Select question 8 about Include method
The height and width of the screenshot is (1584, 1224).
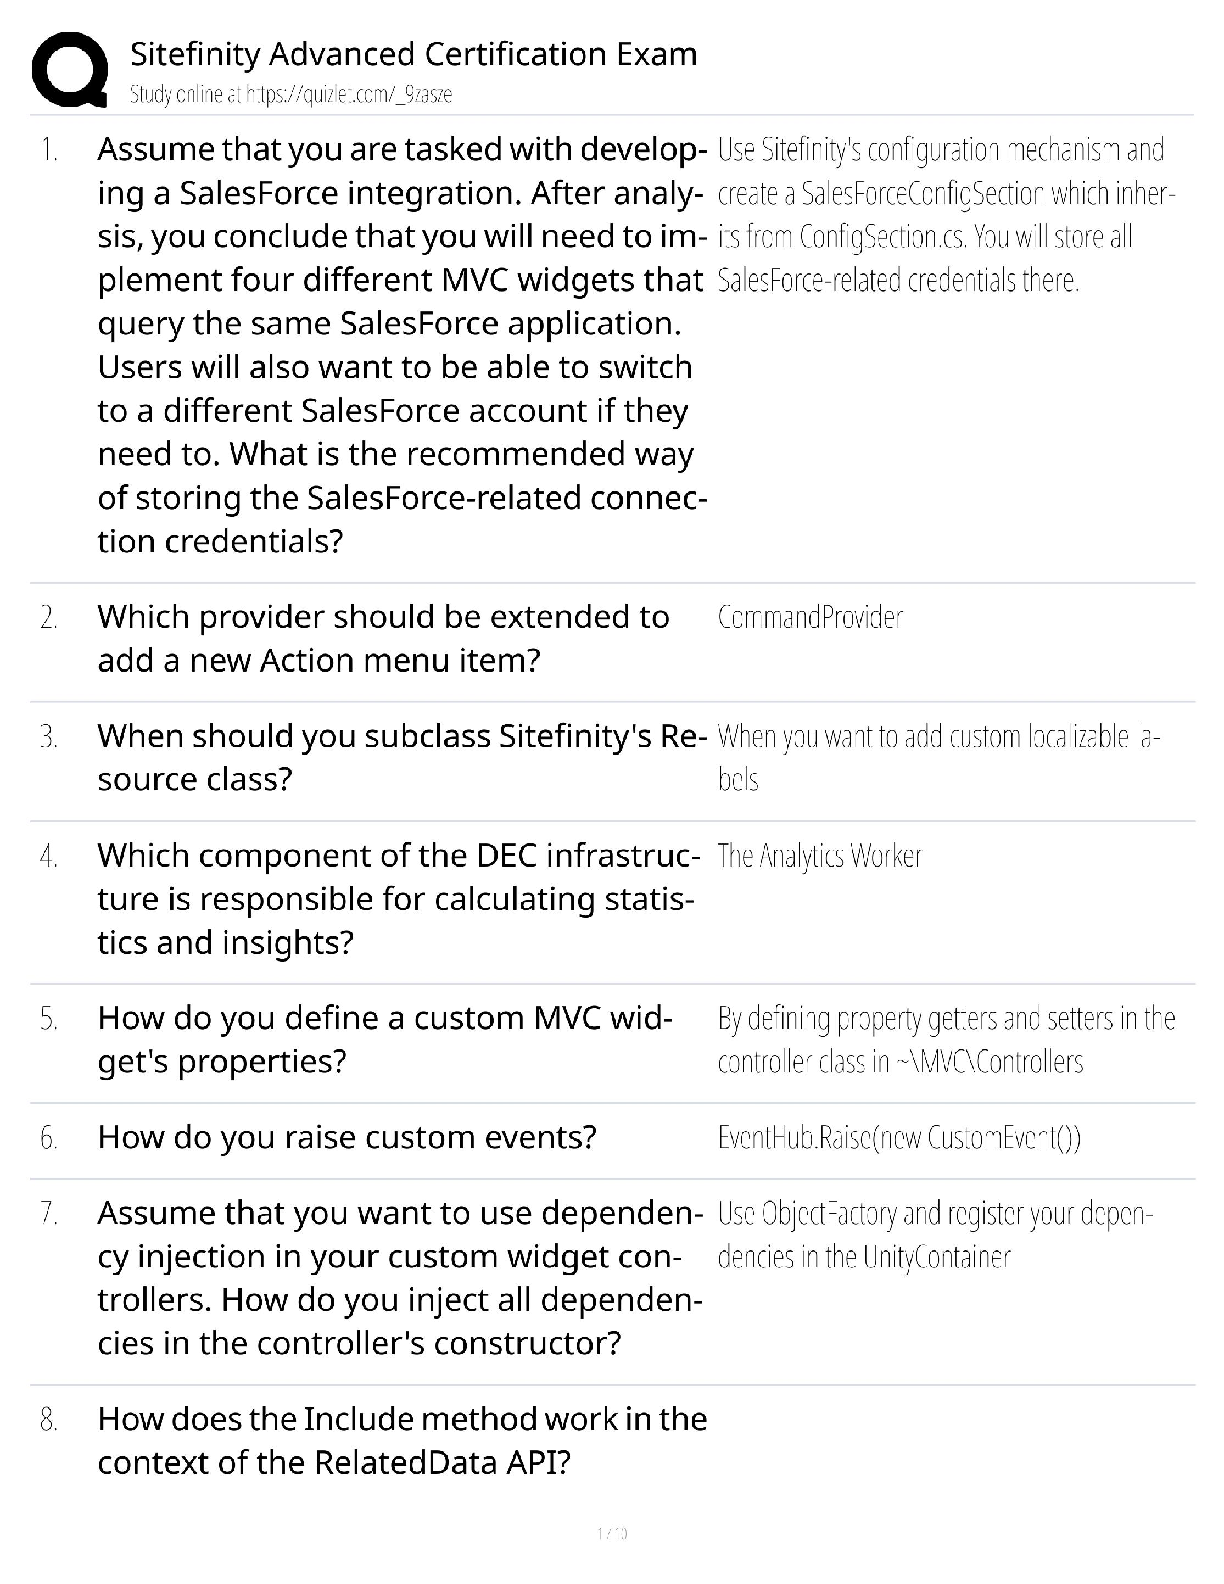[x=401, y=1440]
